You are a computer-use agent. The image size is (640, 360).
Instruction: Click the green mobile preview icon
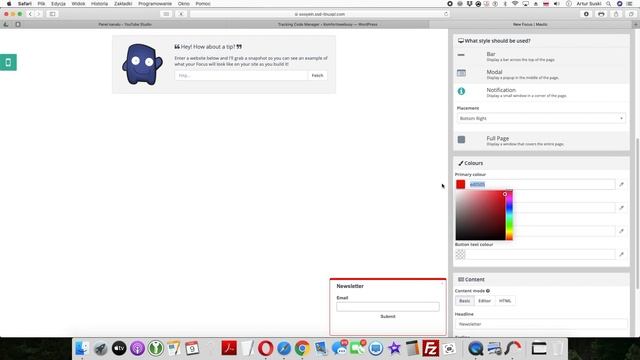(8, 62)
